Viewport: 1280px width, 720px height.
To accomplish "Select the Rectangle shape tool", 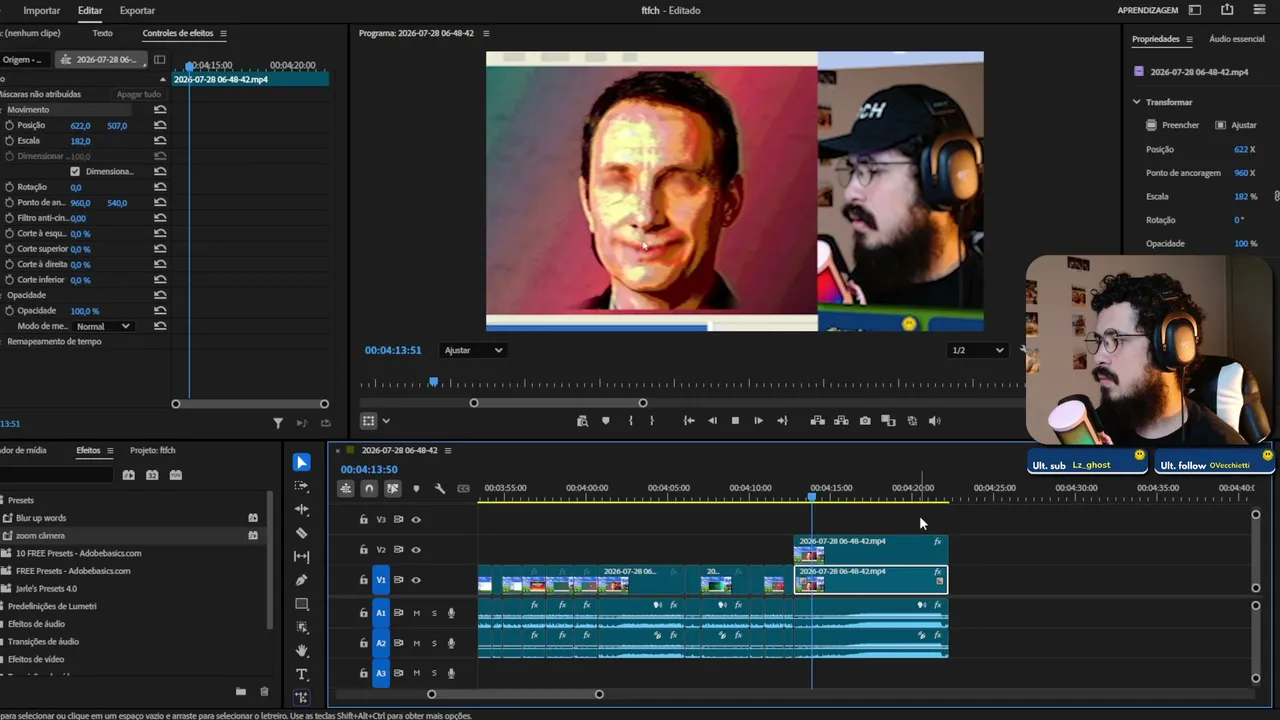I will [x=301, y=604].
